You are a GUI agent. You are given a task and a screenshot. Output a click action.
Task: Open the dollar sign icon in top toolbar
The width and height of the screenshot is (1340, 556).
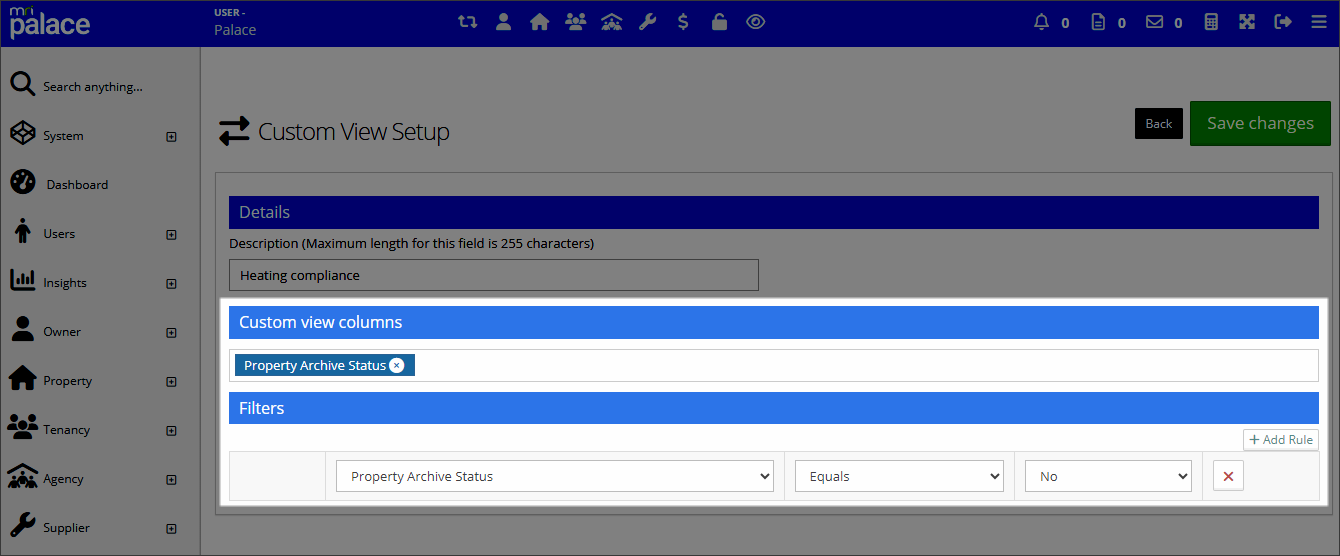[683, 21]
